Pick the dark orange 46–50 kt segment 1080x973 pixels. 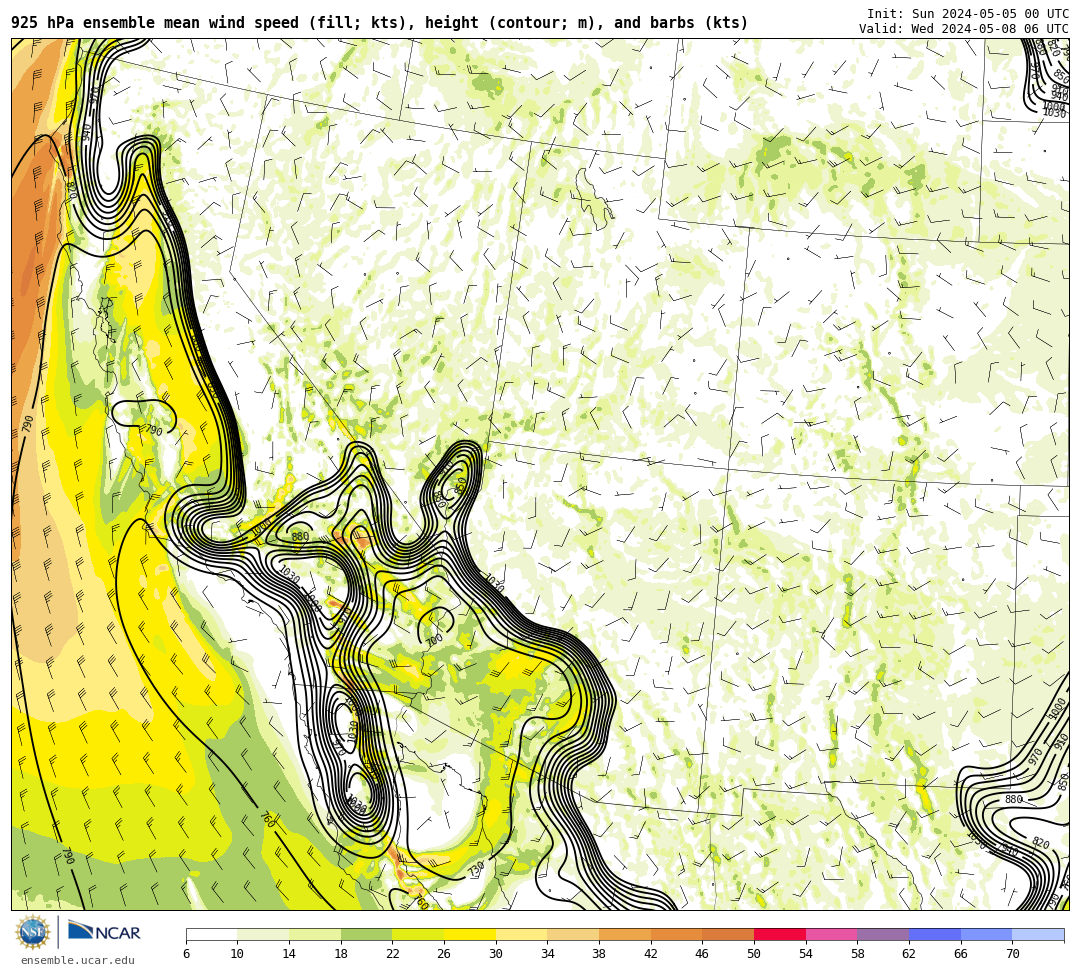pyautogui.click(x=728, y=934)
